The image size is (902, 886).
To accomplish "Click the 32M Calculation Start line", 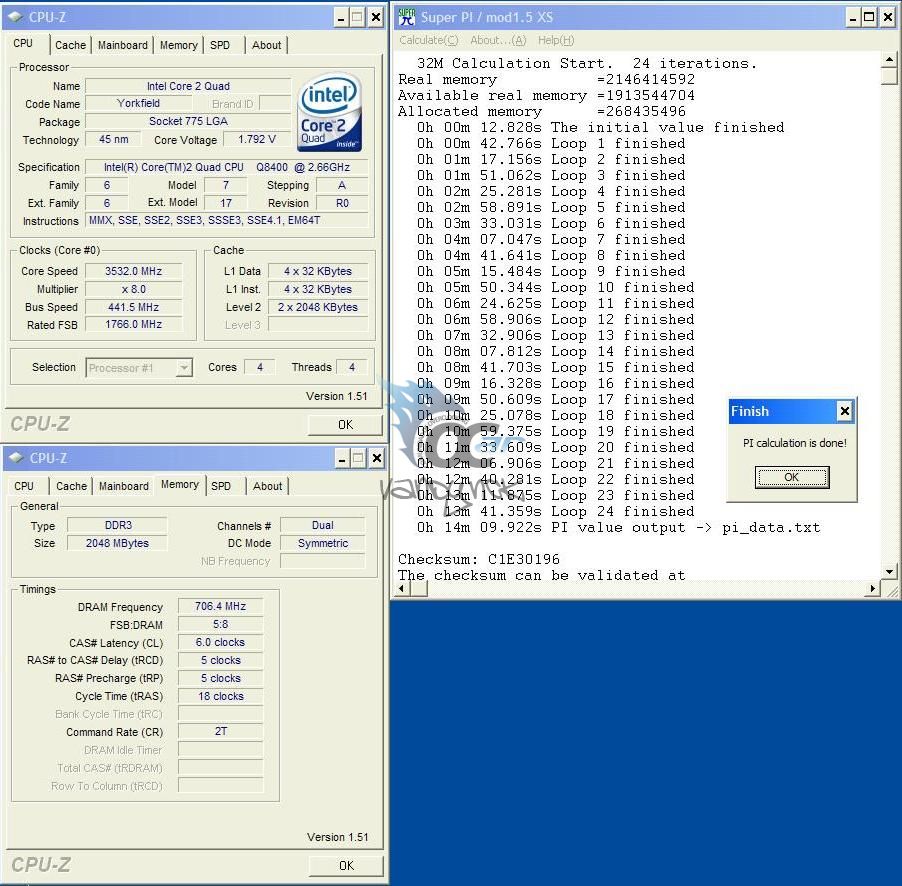I will coord(587,63).
